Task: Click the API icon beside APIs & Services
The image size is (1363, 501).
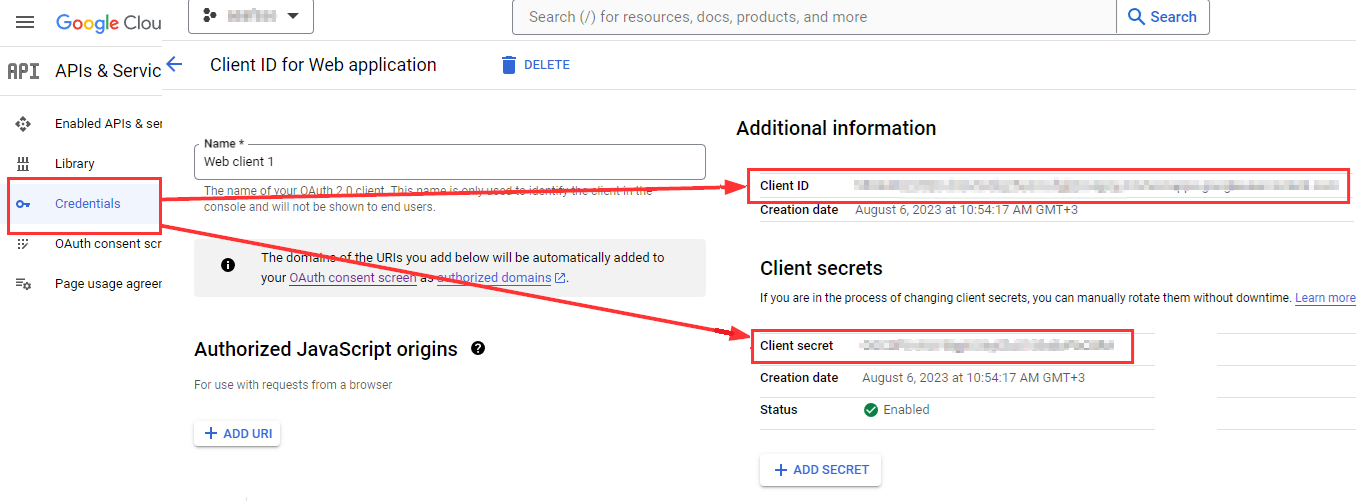Action: (x=23, y=71)
